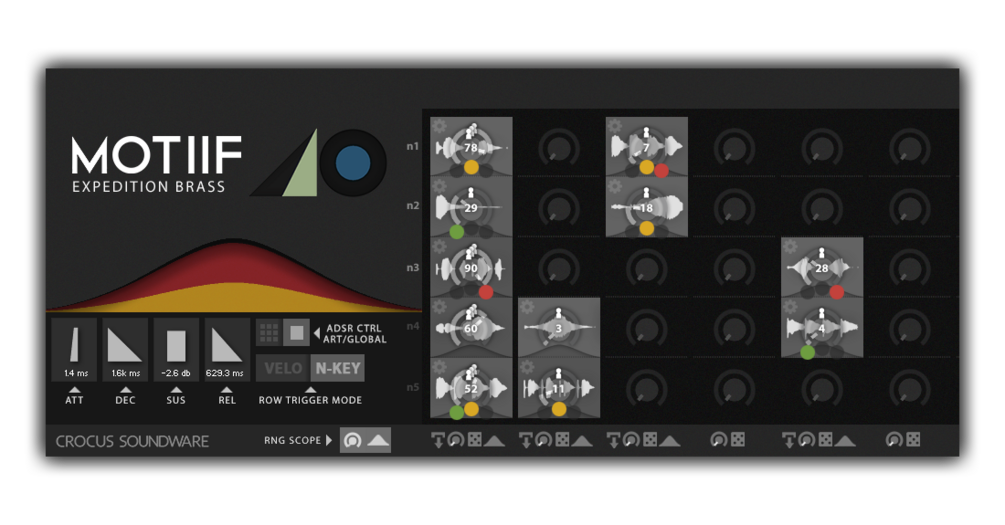The image size is (1005, 525).
Task: Select the RNG scope envelope triangle option
Action: click(x=378, y=440)
